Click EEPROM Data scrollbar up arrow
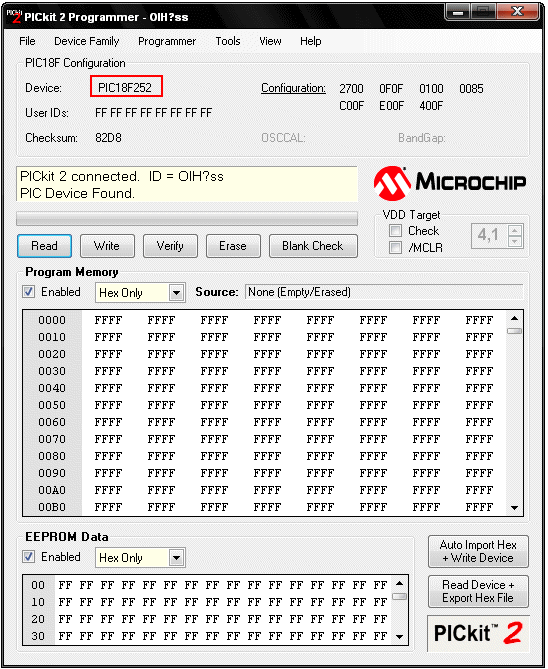Image resolution: width=548 pixels, height=669 pixels. tap(399, 583)
